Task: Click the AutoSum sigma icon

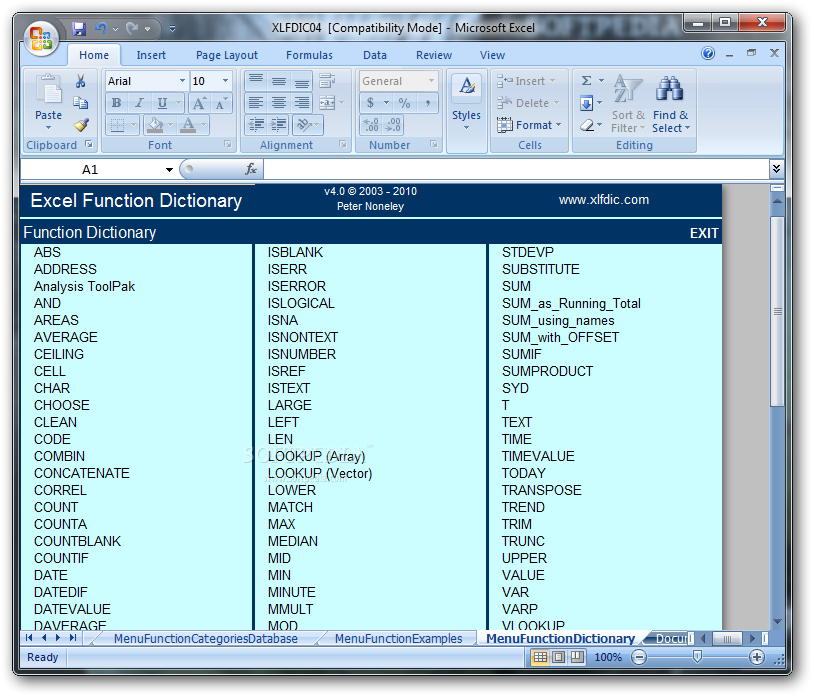Action: (x=586, y=80)
